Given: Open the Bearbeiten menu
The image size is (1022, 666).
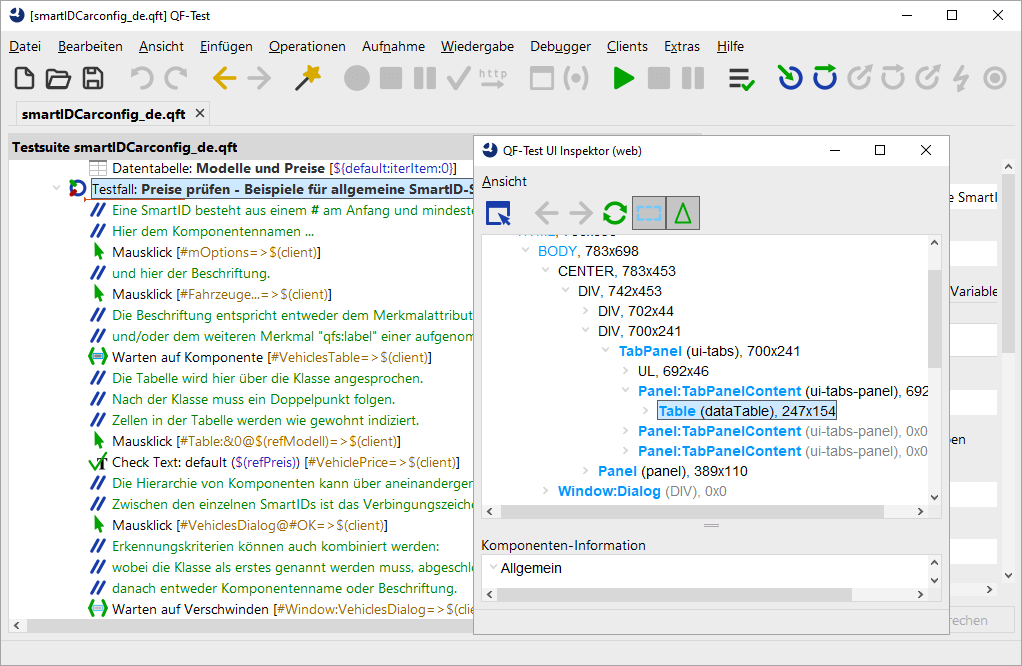Looking at the screenshot, I should coord(90,46).
